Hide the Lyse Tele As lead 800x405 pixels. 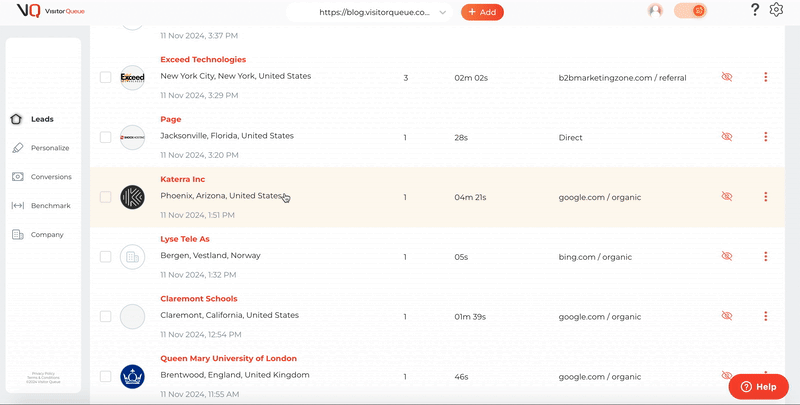click(727, 256)
